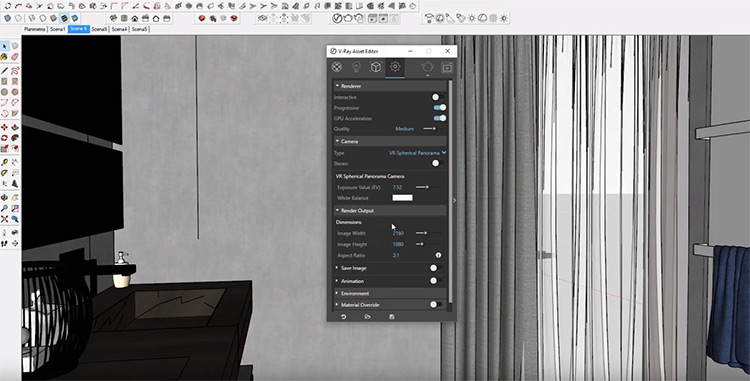
Task: Expand the Save Image section
Action: click(337, 268)
